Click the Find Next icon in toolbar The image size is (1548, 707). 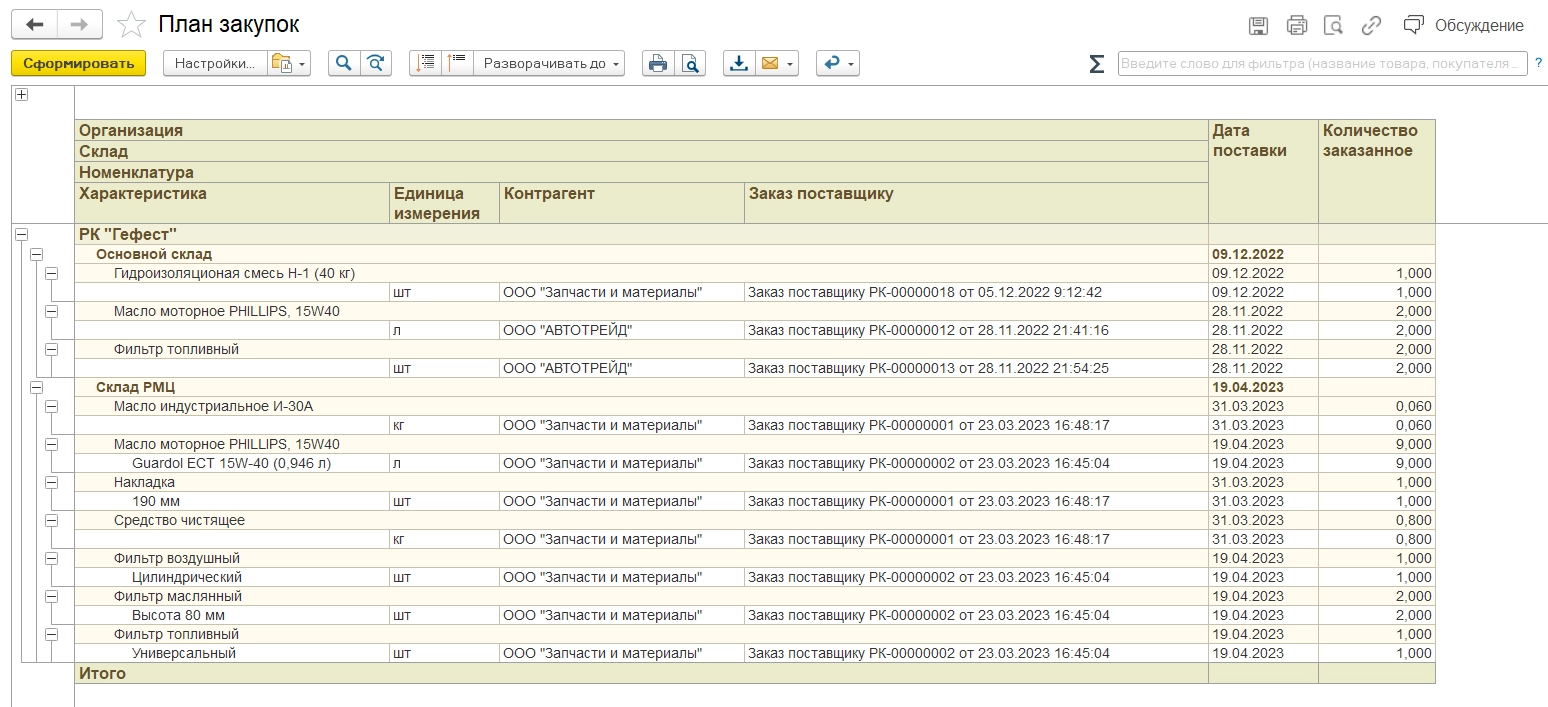click(375, 63)
